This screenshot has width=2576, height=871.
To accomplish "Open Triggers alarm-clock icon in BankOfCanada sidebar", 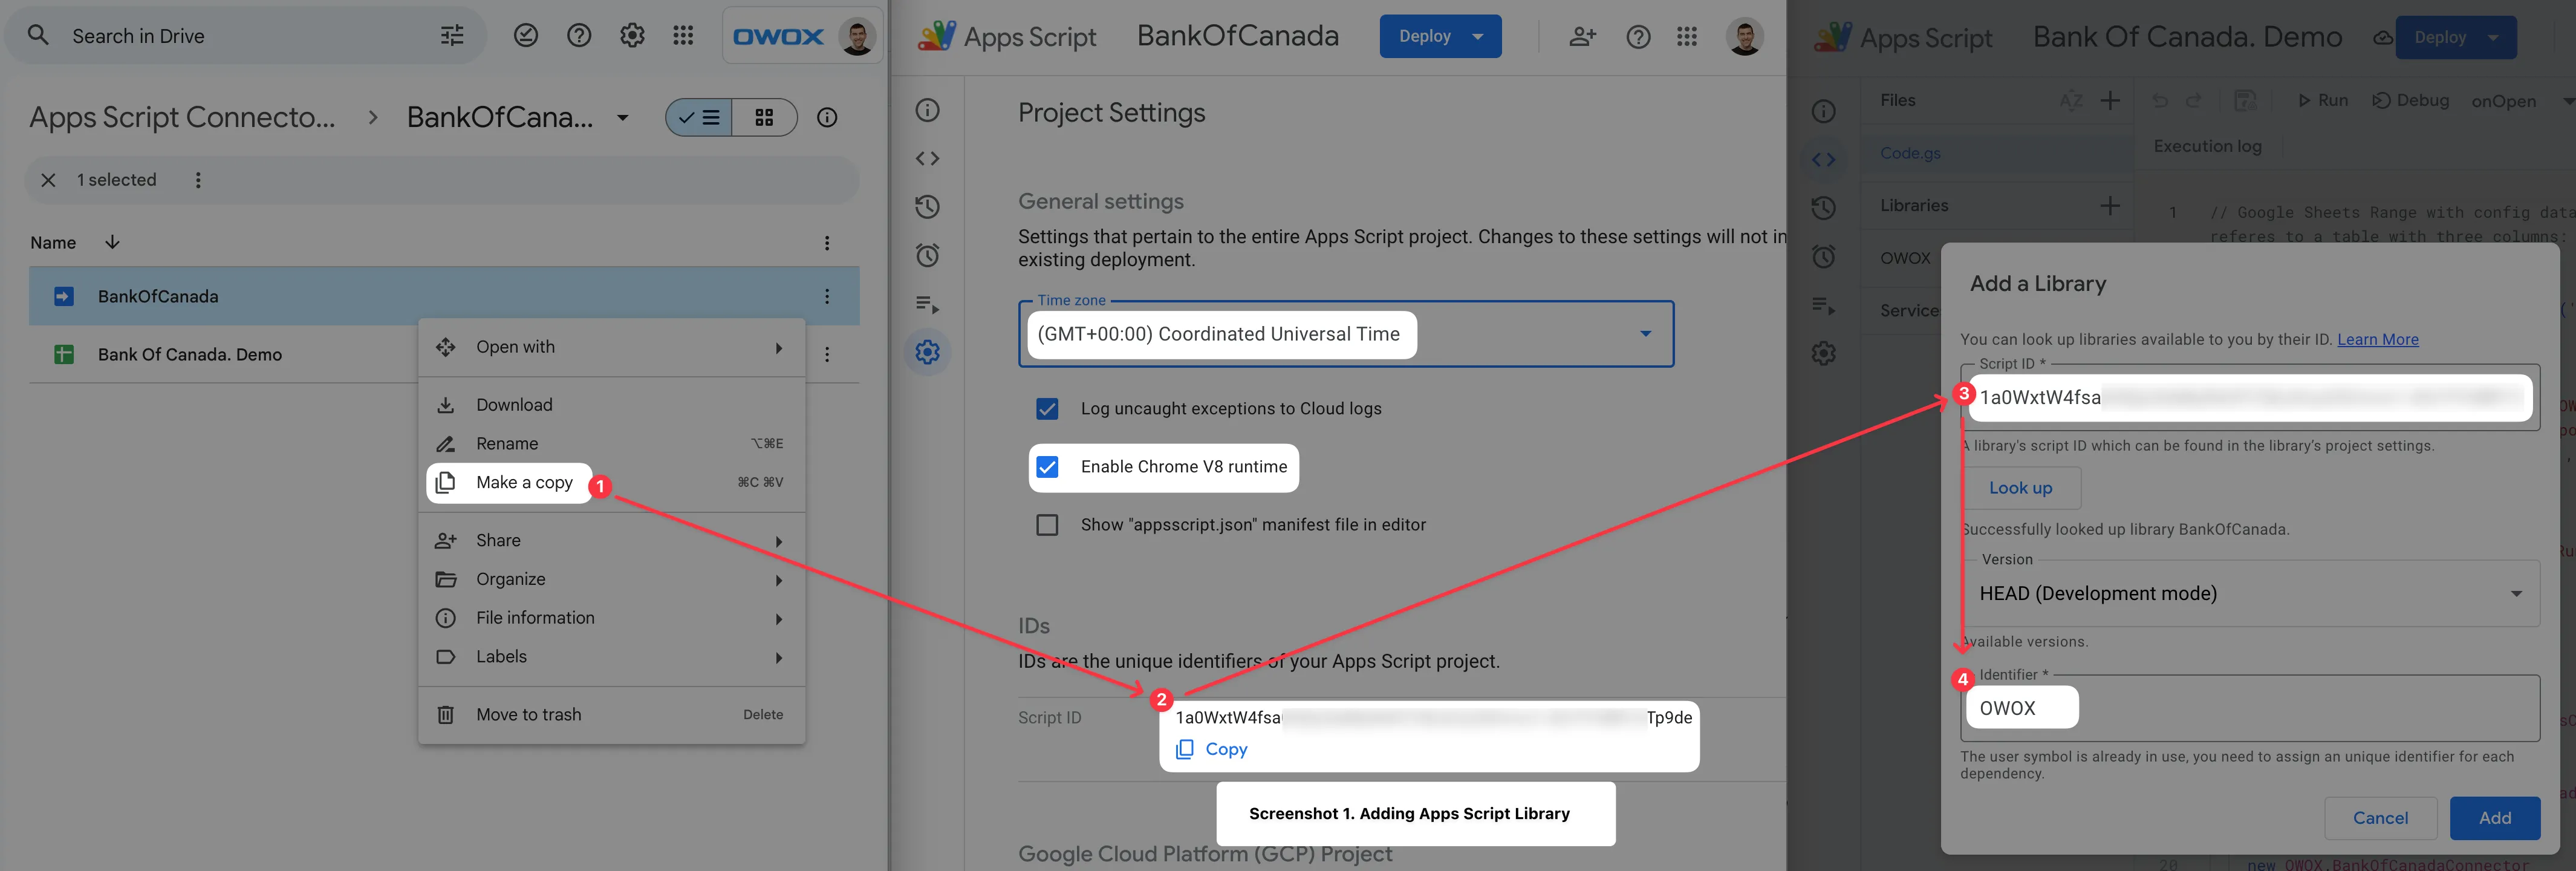I will (927, 255).
